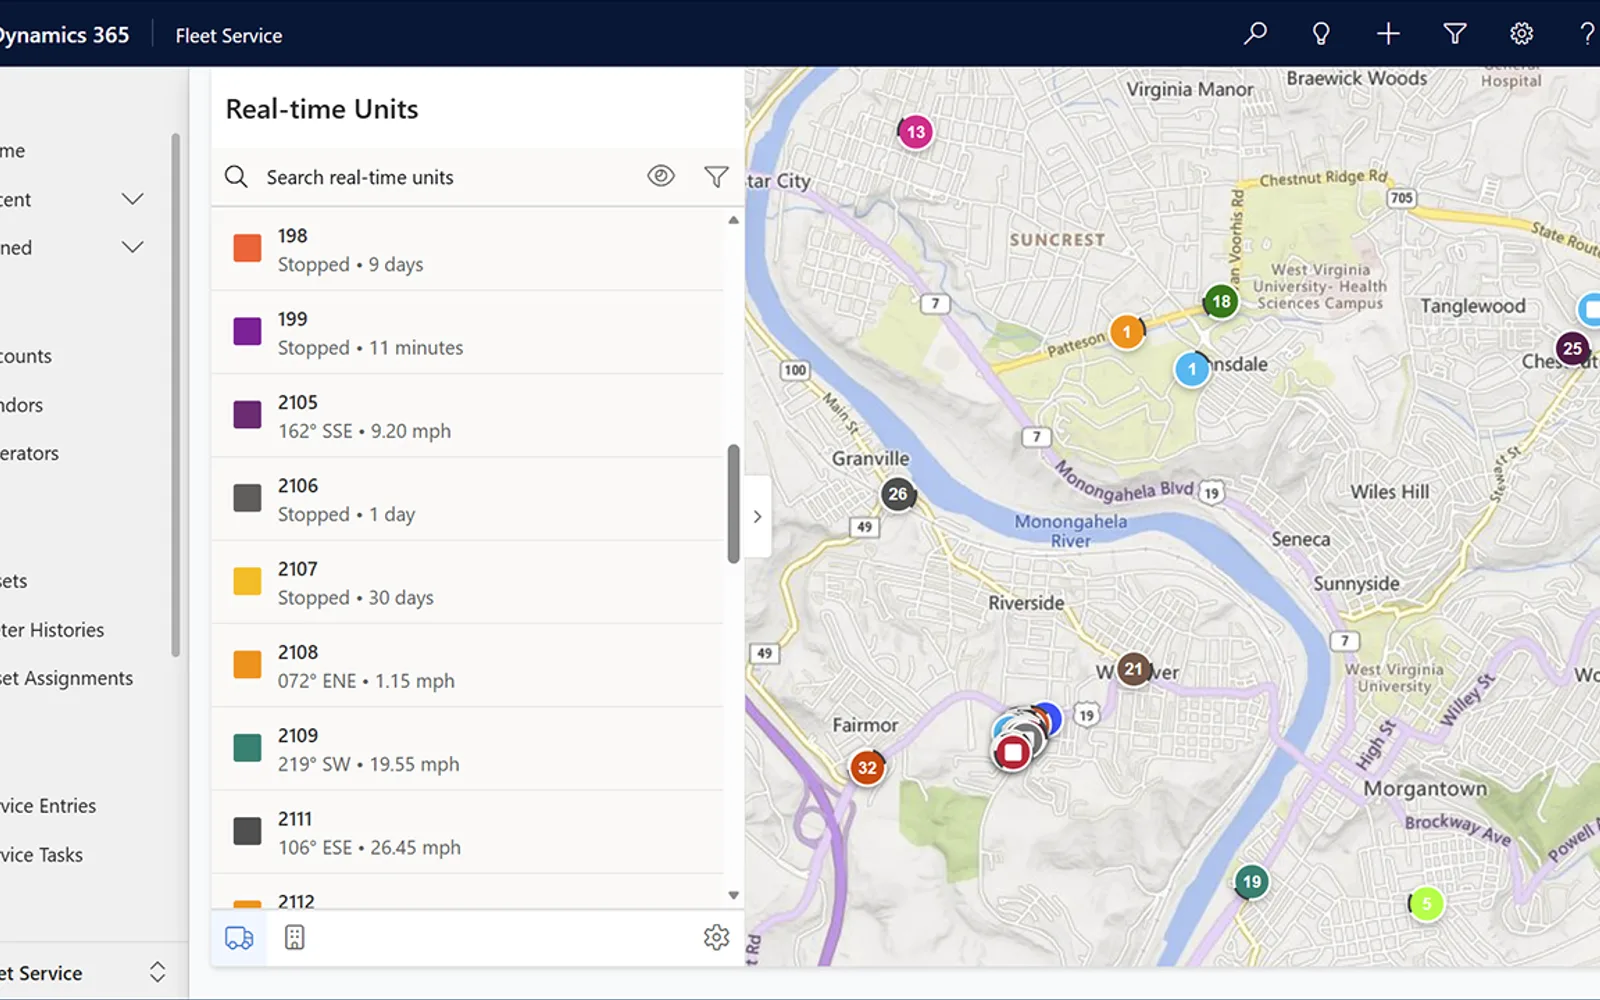Screen dimensions: 1600x1000
Task: Click the pink cluster marker 13 on map
Action: [915, 132]
